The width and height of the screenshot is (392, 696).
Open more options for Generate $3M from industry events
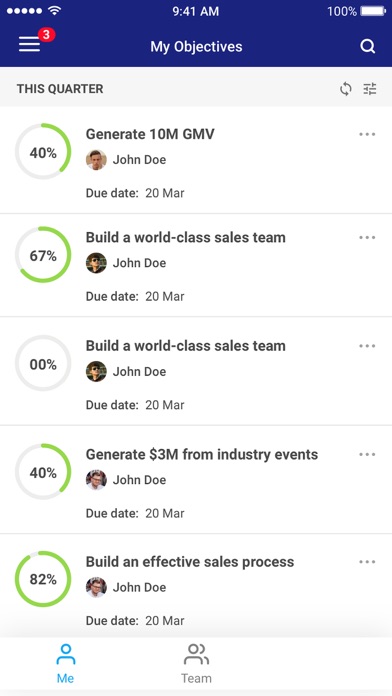(x=367, y=455)
